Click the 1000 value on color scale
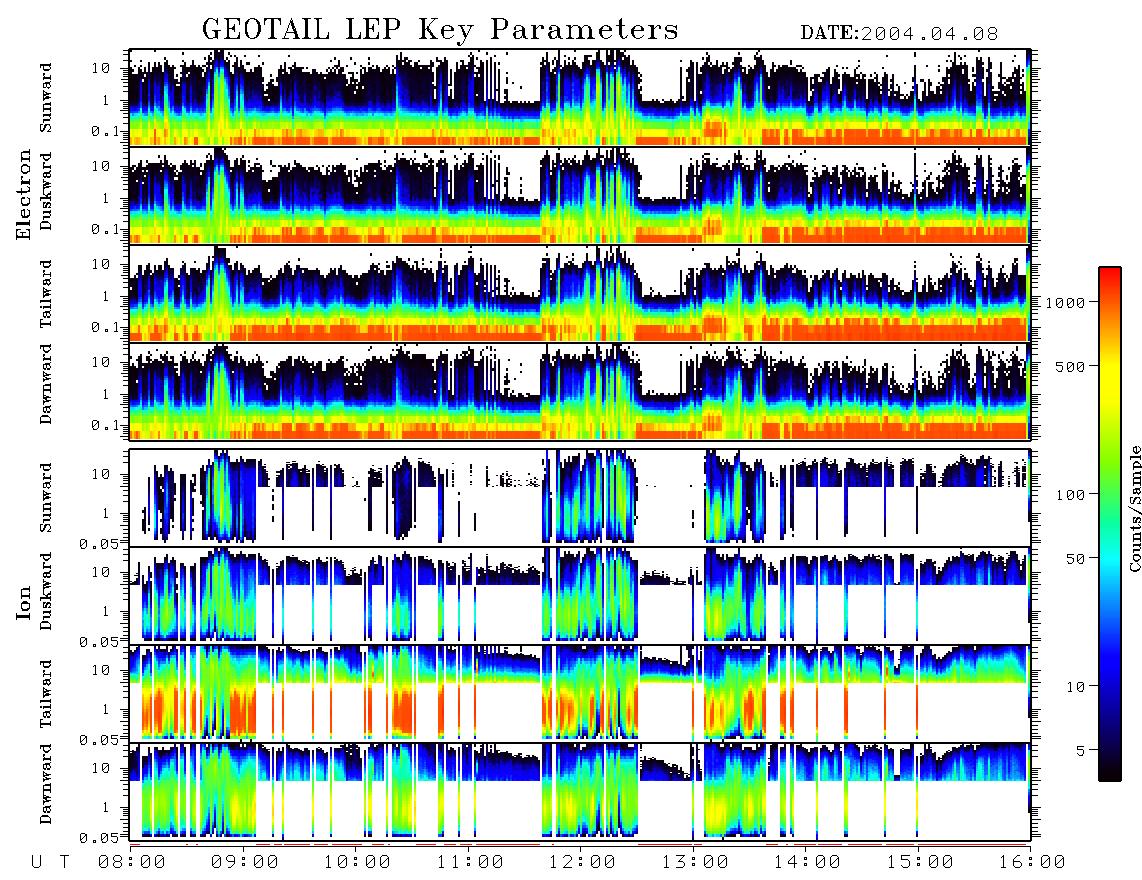 click(x=1065, y=302)
